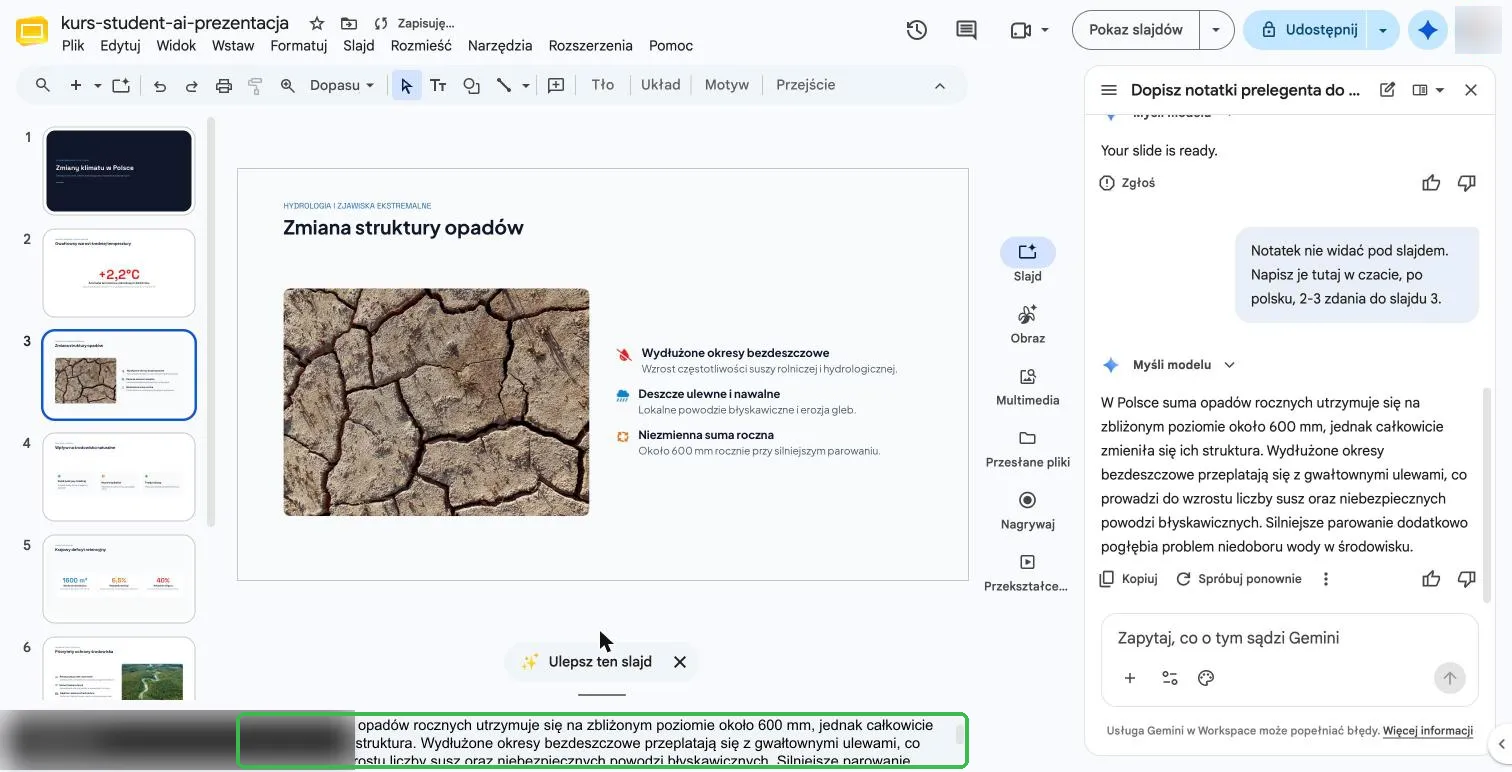Click the paint format icon

[255, 85]
